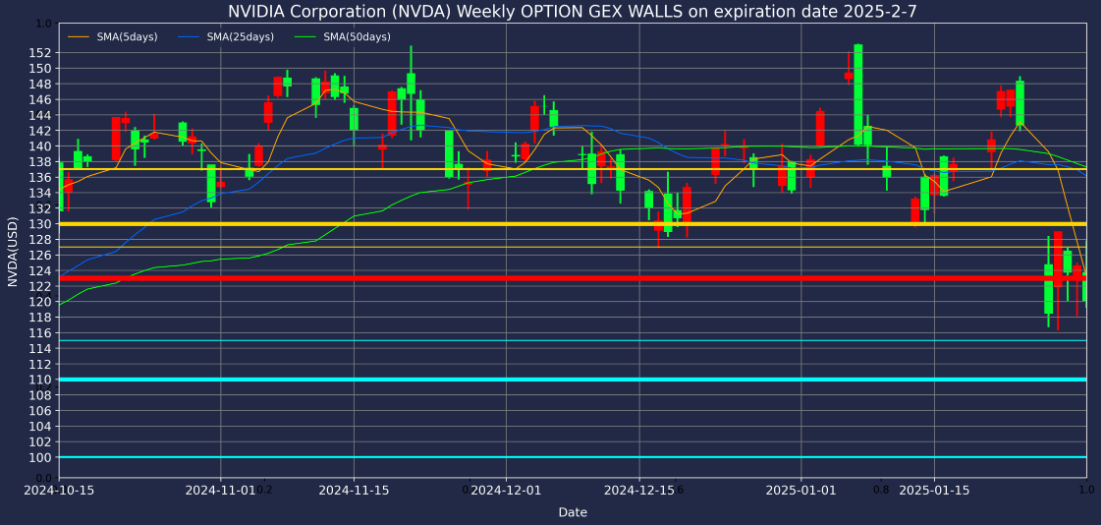1101x525 pixels.
Task: Click the chart title mentioning NVIDIA Corporation (NVDA)
Action: pyautogui.click(x=572, y=11)
